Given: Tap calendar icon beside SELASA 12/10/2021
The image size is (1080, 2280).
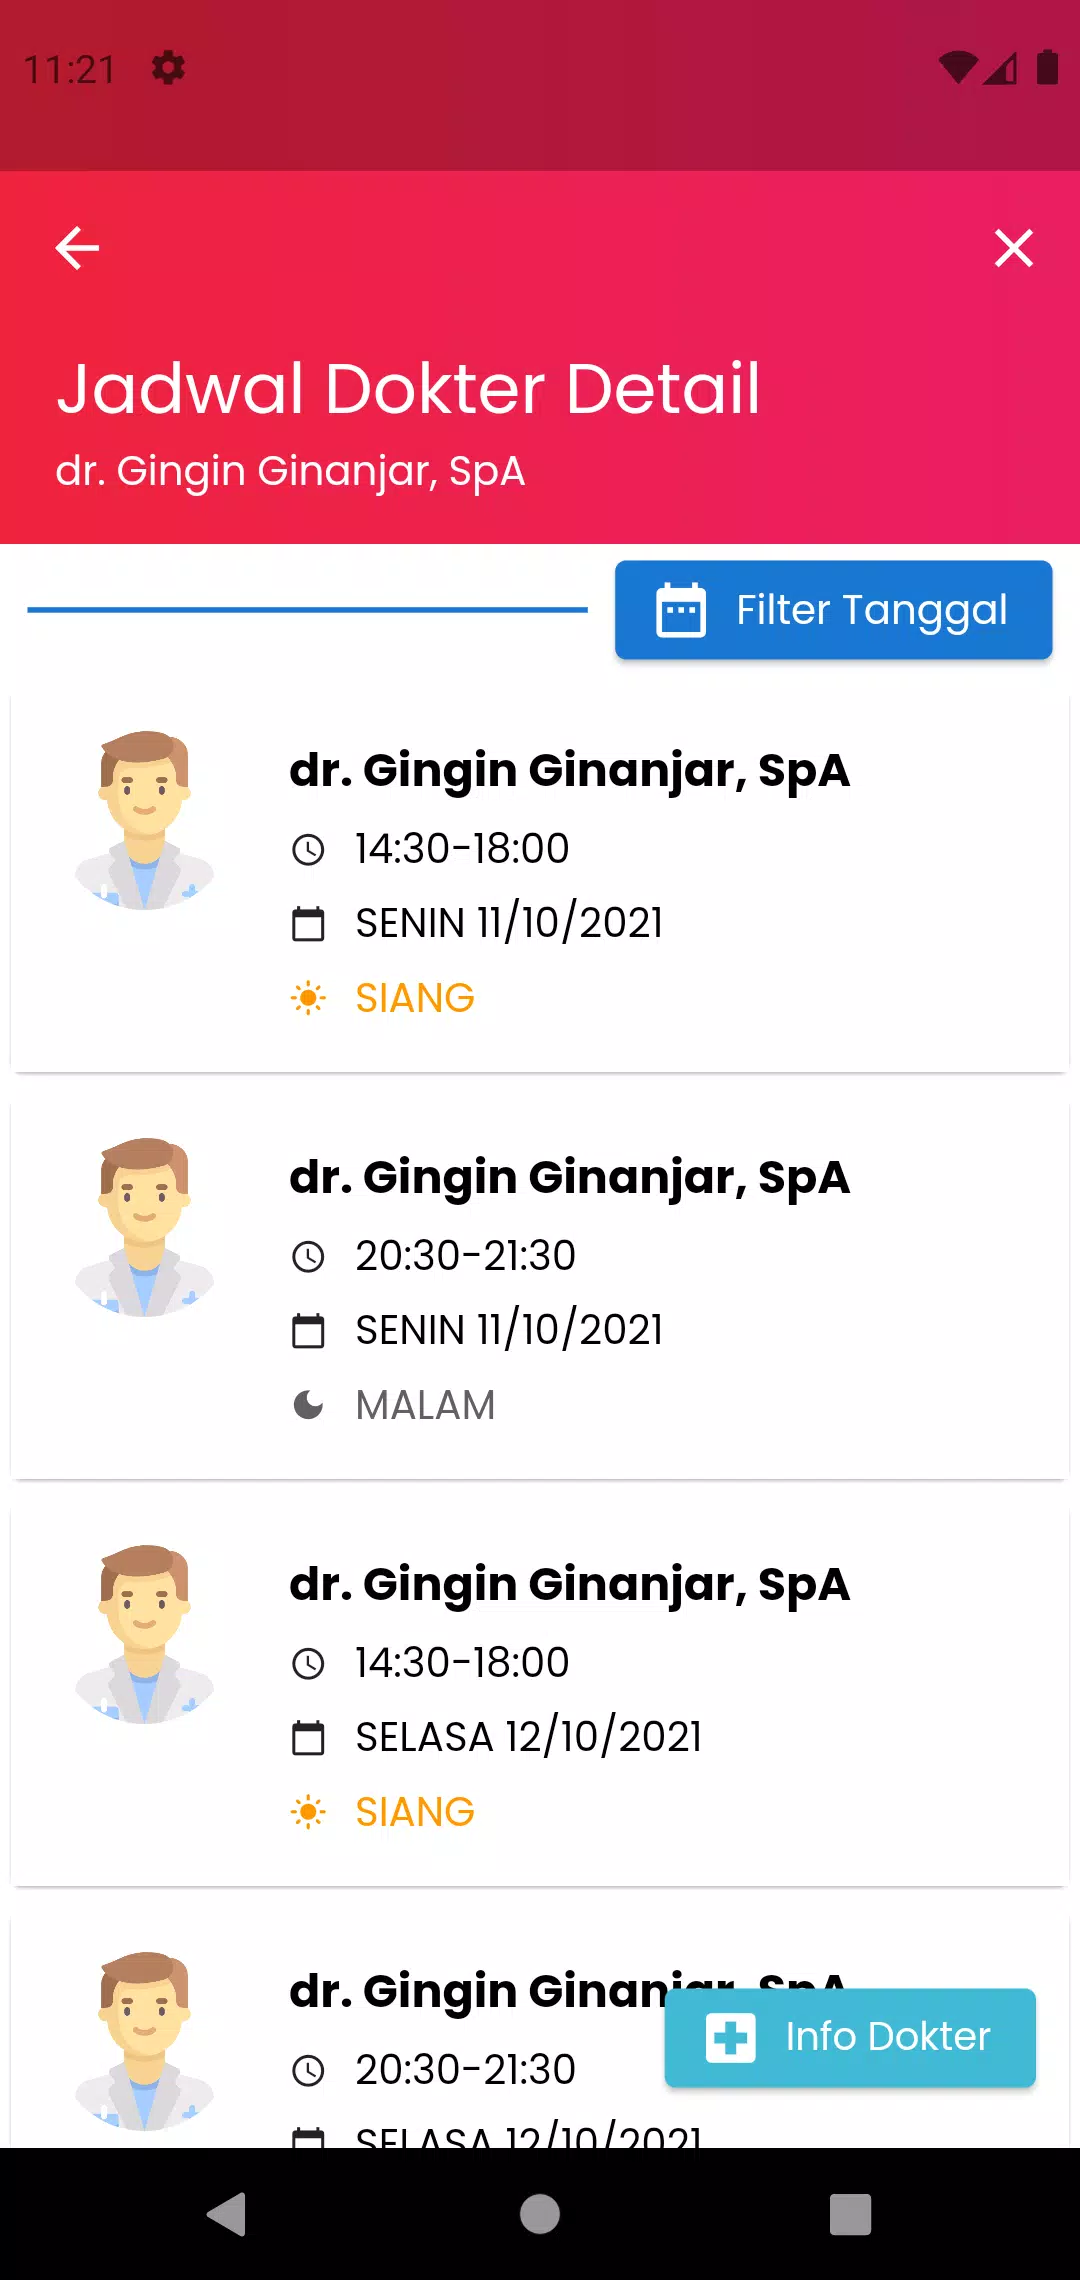Looking at the screenshot, I should coord(308,1737).
